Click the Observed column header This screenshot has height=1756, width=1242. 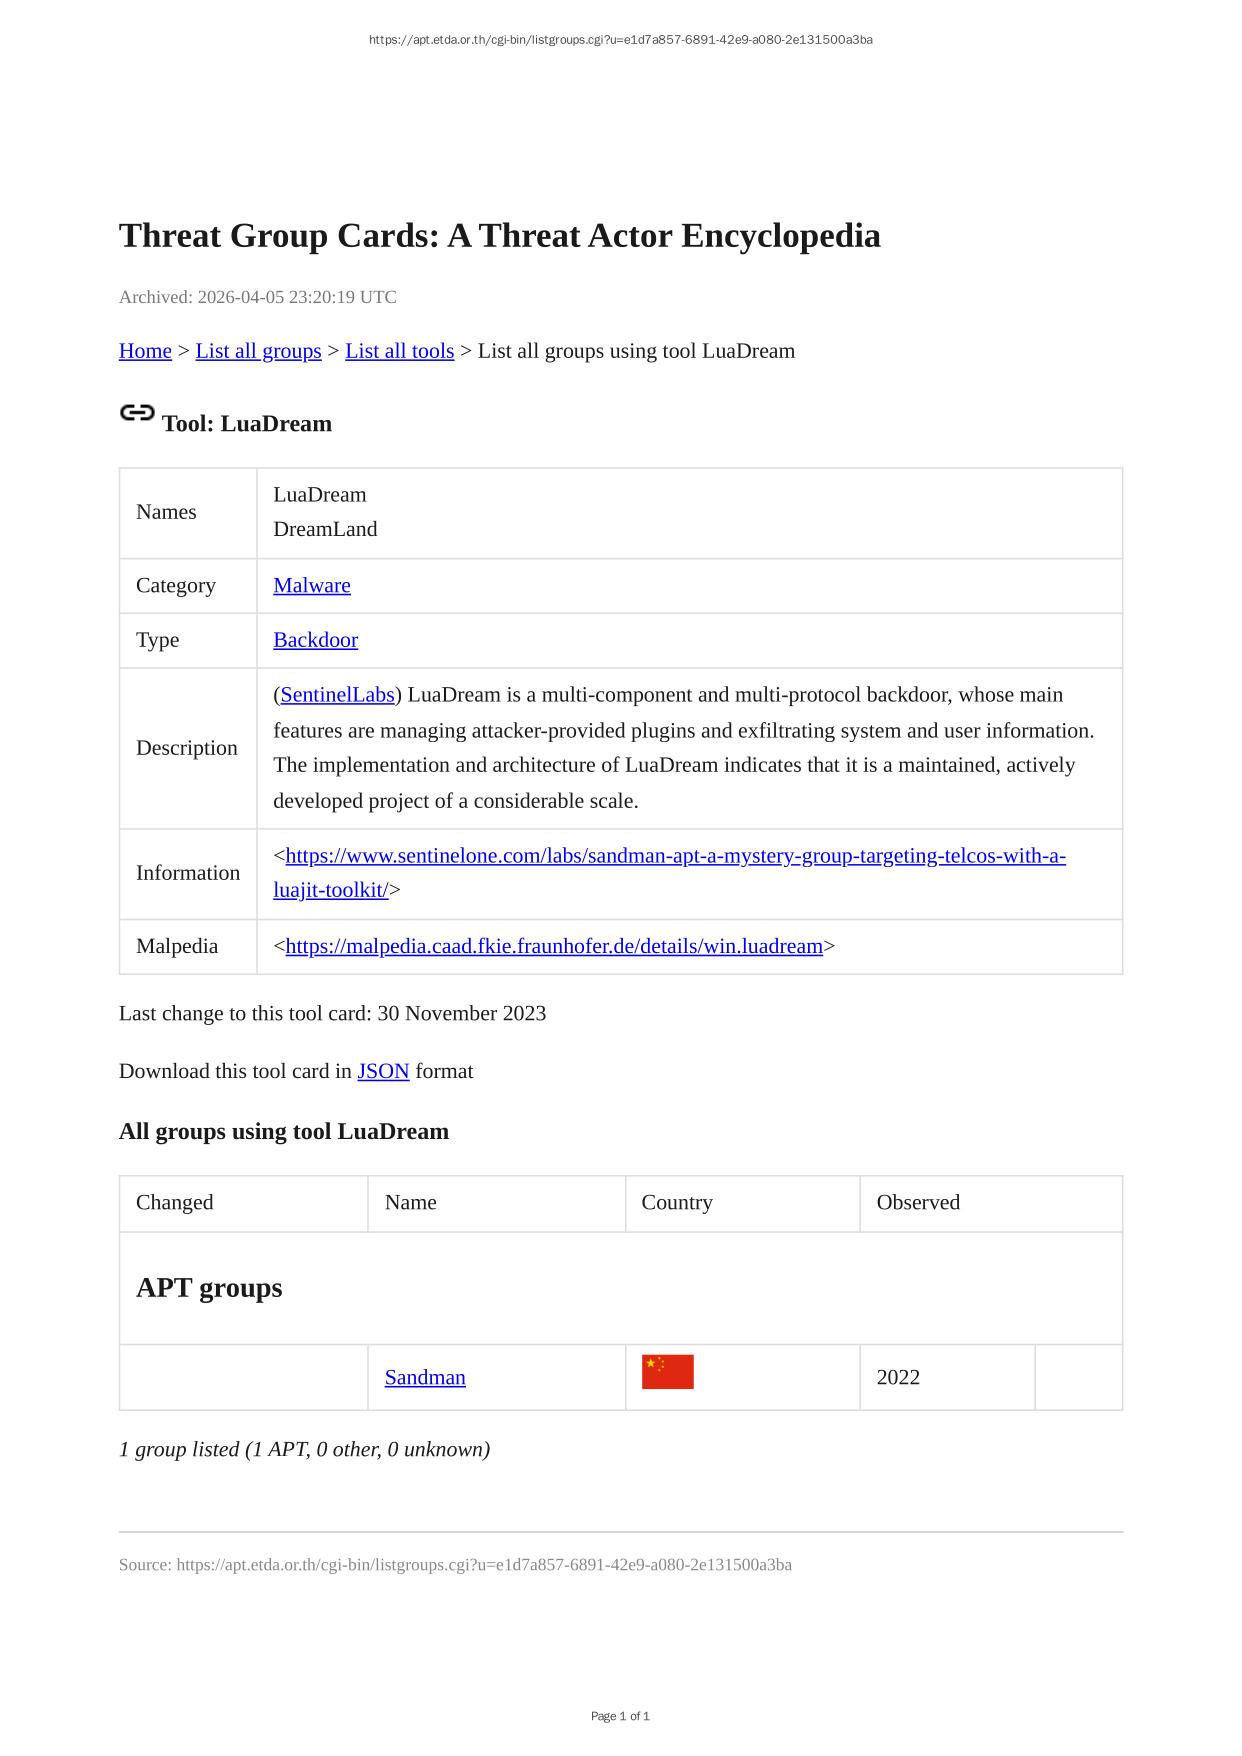[918, 1202]
